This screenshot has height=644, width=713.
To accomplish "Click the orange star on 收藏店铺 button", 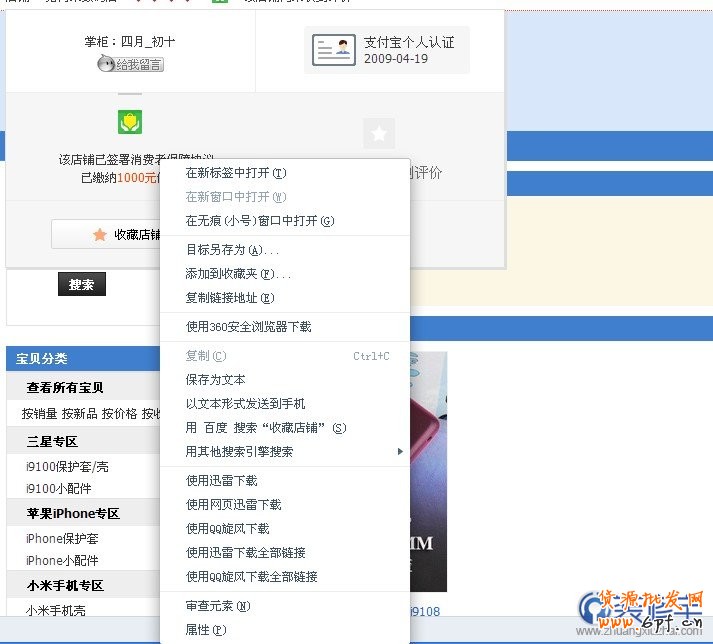I will [x=100, y=235].
